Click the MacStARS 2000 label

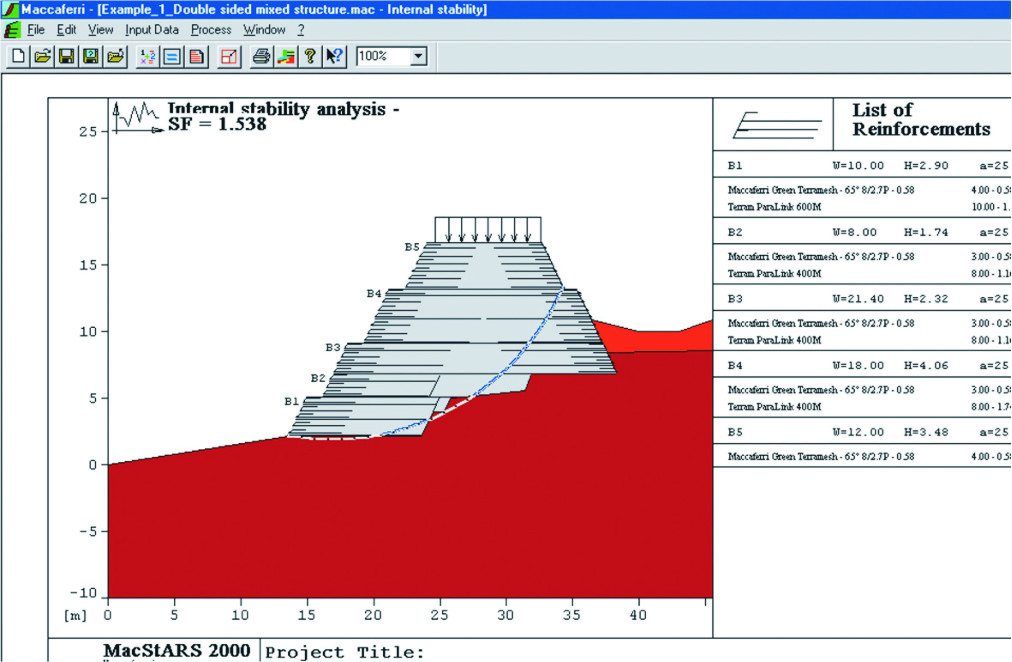[176, 650]
